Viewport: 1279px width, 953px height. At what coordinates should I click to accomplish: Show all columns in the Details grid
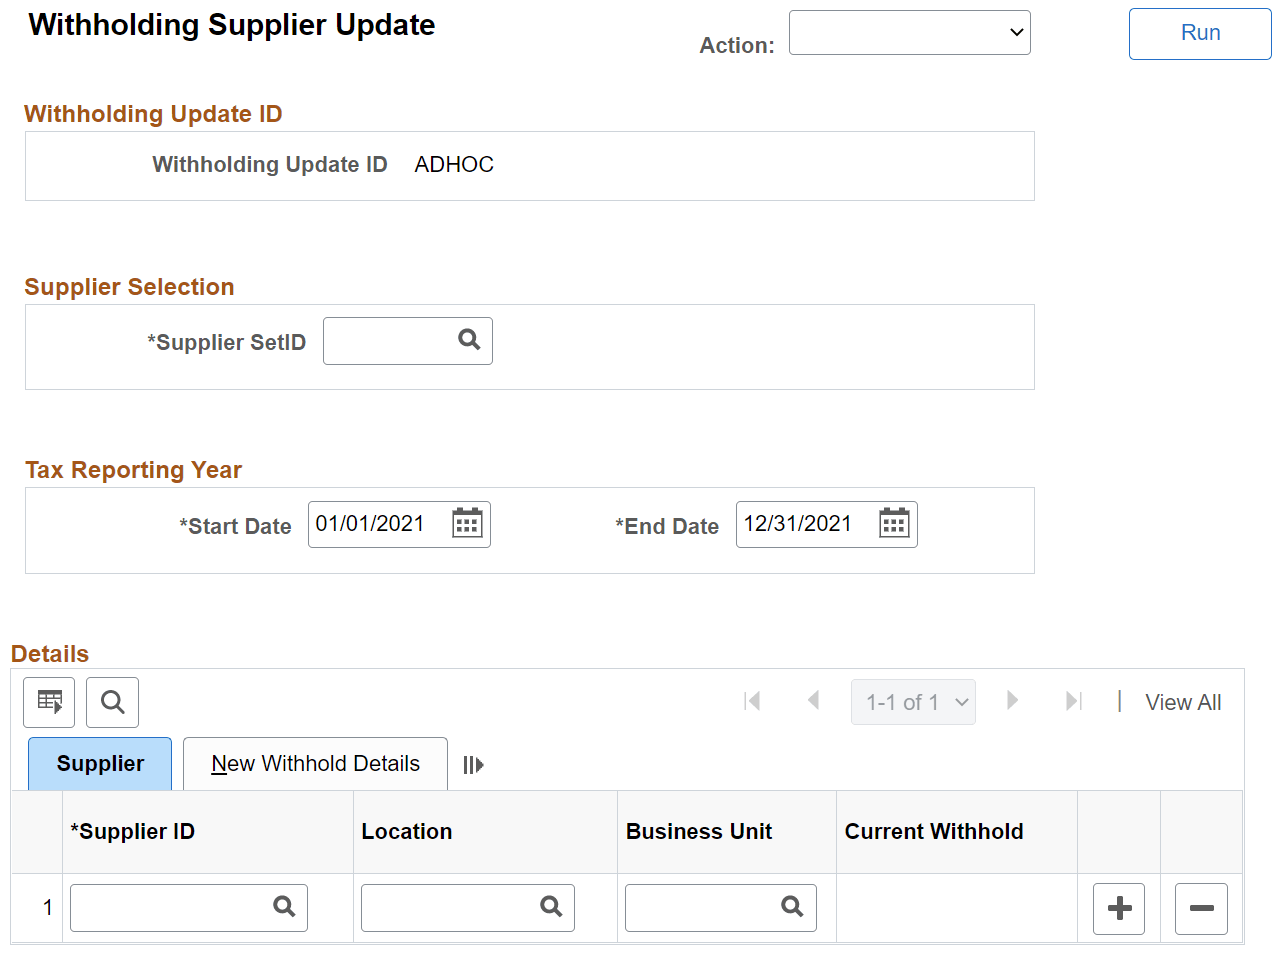click(x=473, y=764)
